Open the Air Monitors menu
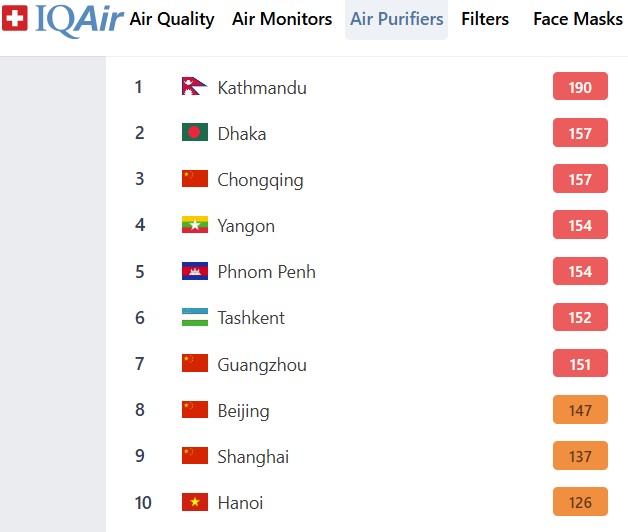The image size is (628, 532). [x=282, y=19]
